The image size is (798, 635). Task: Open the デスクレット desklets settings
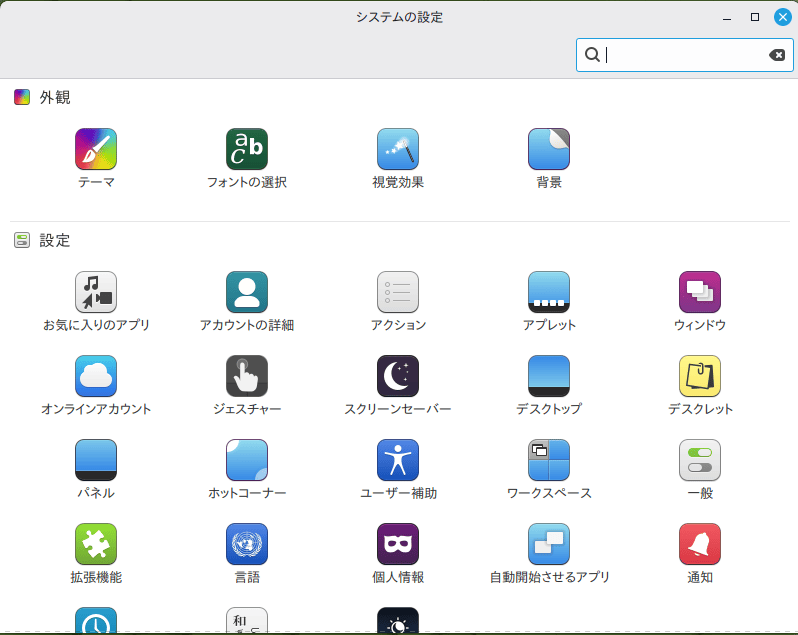[x=700, y=376]
